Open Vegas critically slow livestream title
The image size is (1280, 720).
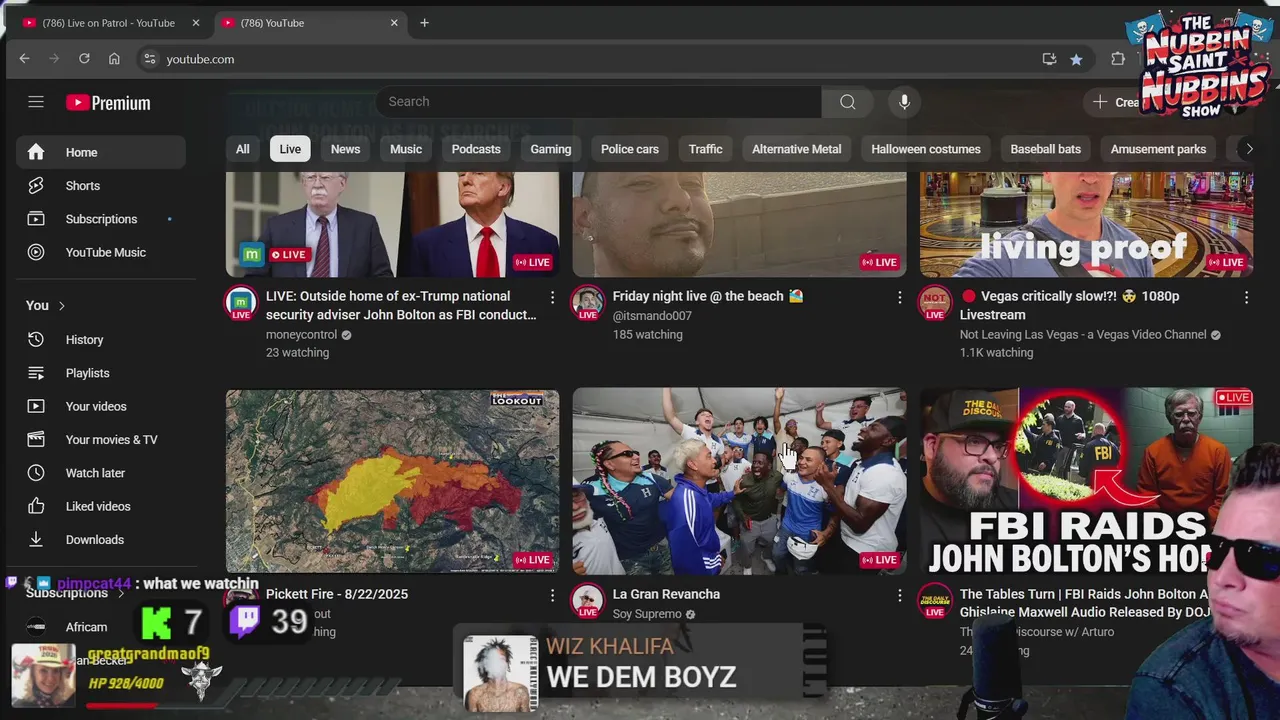(1069, 305)
